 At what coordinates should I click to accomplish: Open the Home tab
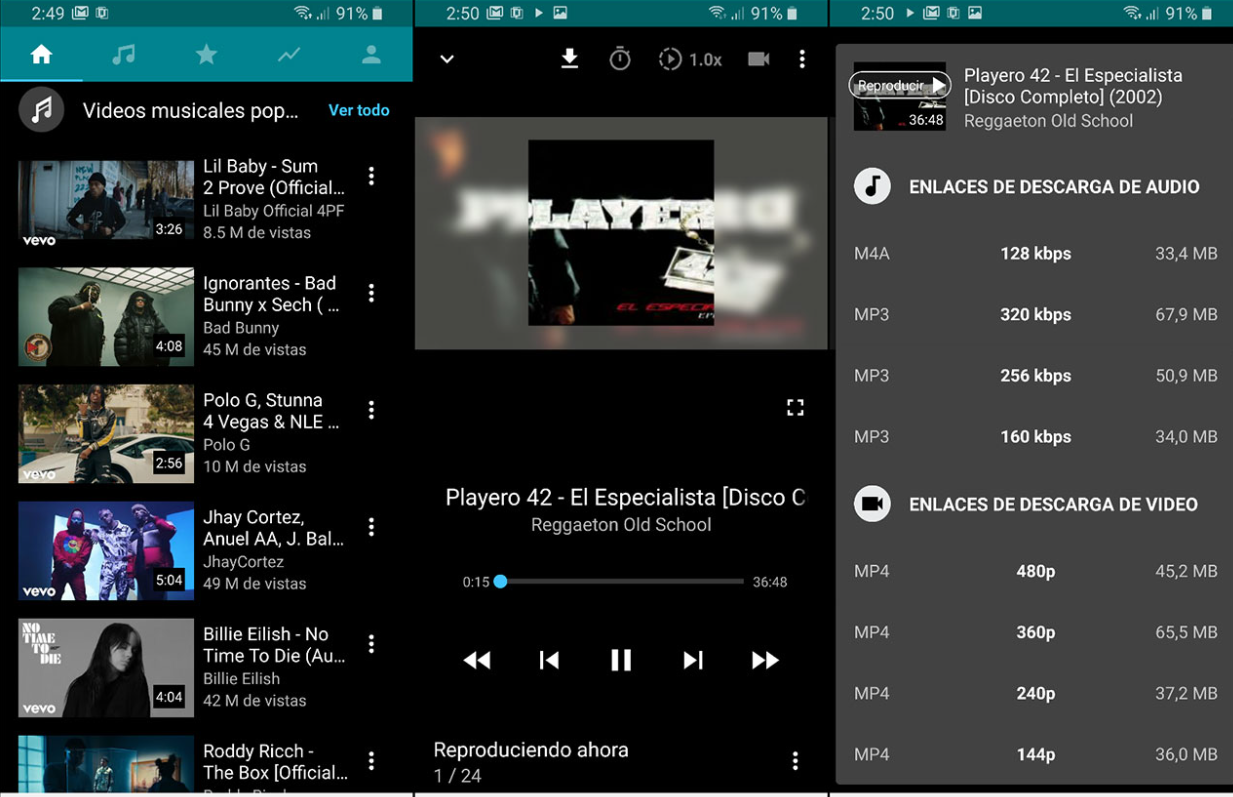click(41, 55)
